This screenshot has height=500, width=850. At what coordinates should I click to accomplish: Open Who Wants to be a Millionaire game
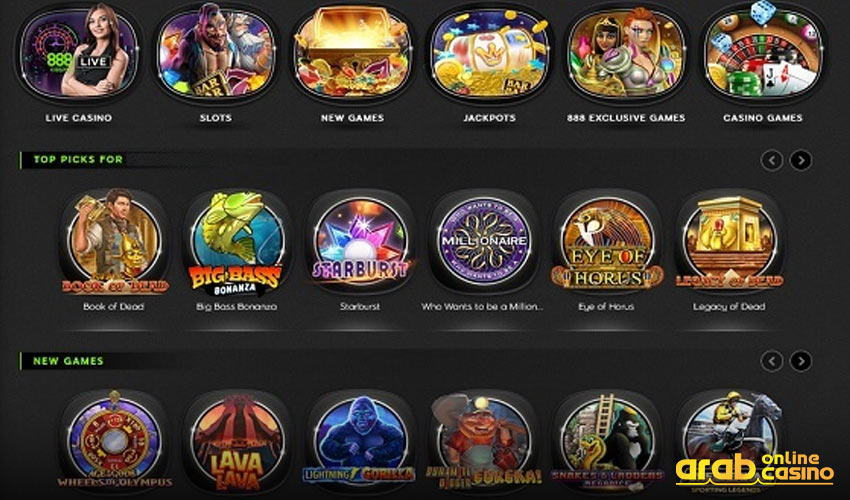point(483,242)
